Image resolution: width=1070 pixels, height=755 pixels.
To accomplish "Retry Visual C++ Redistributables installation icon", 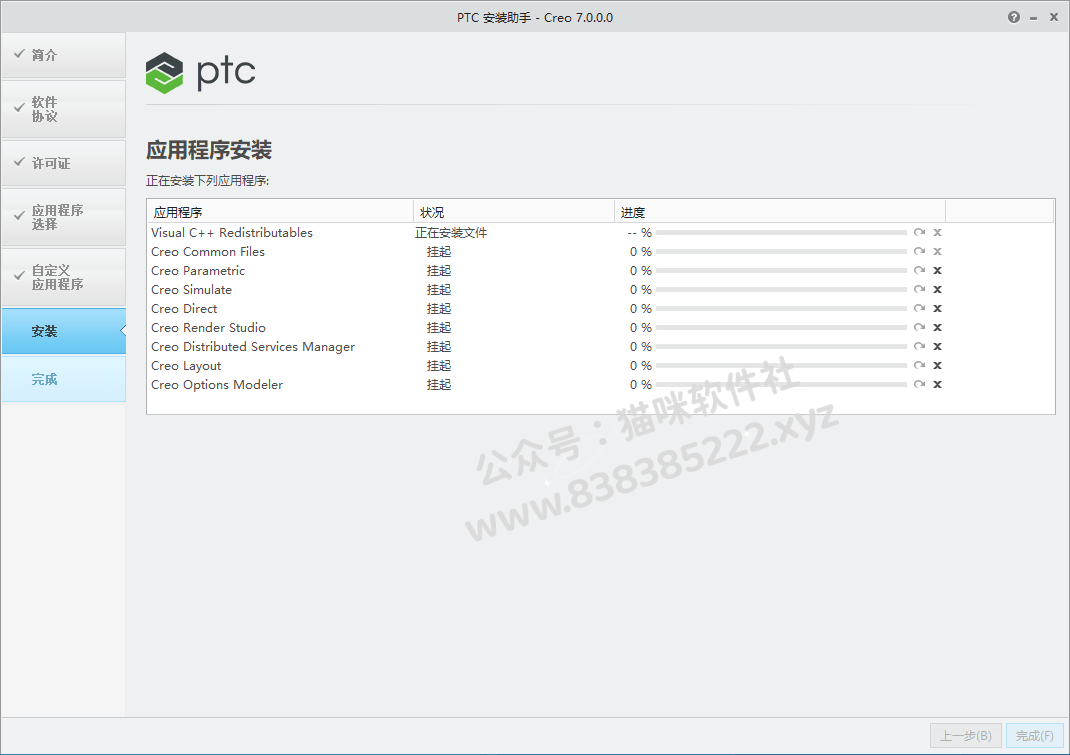I will point(919,232).
